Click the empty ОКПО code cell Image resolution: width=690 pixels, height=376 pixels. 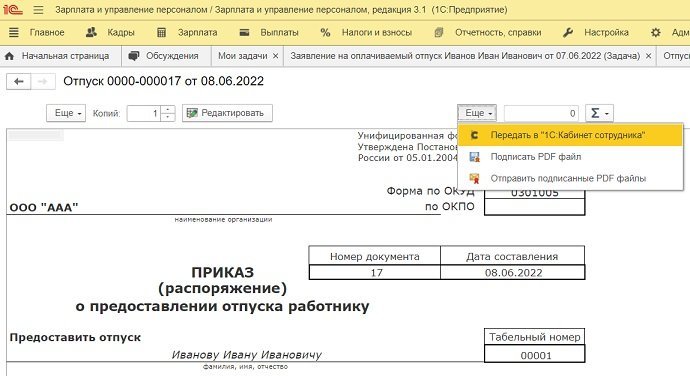point(535,206)
